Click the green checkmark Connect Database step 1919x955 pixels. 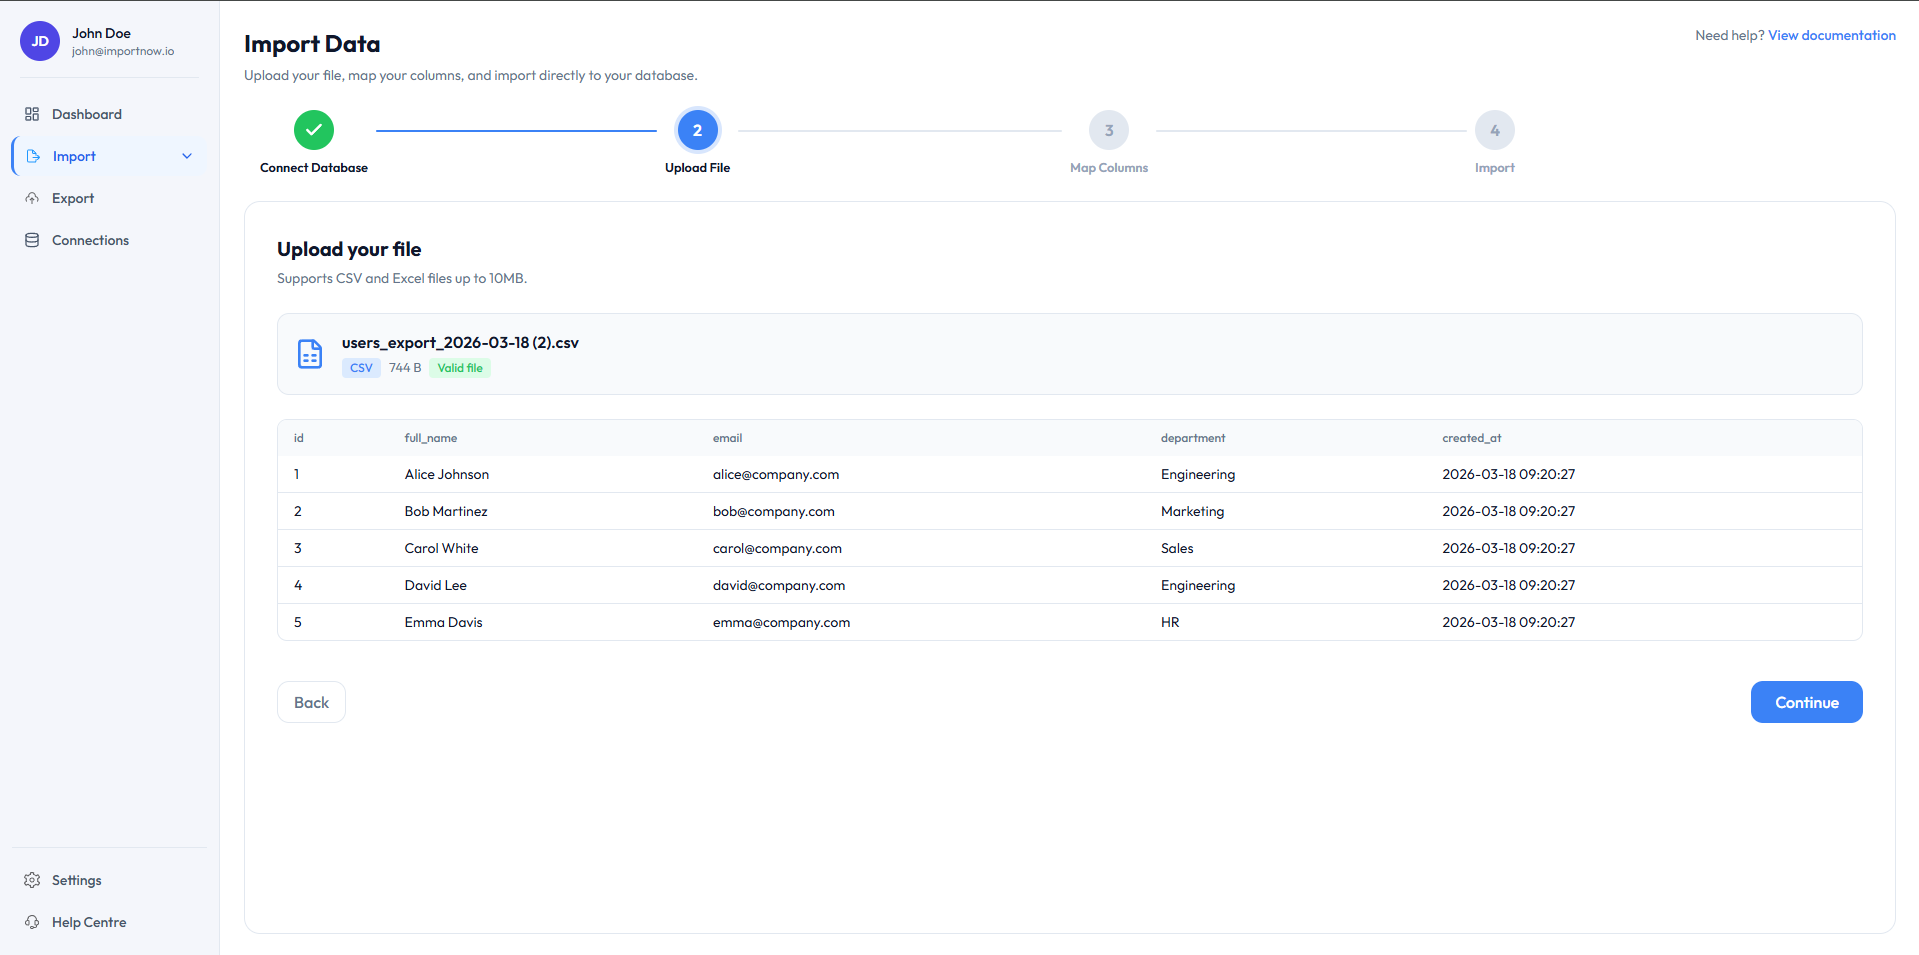(x=314, y=130)
